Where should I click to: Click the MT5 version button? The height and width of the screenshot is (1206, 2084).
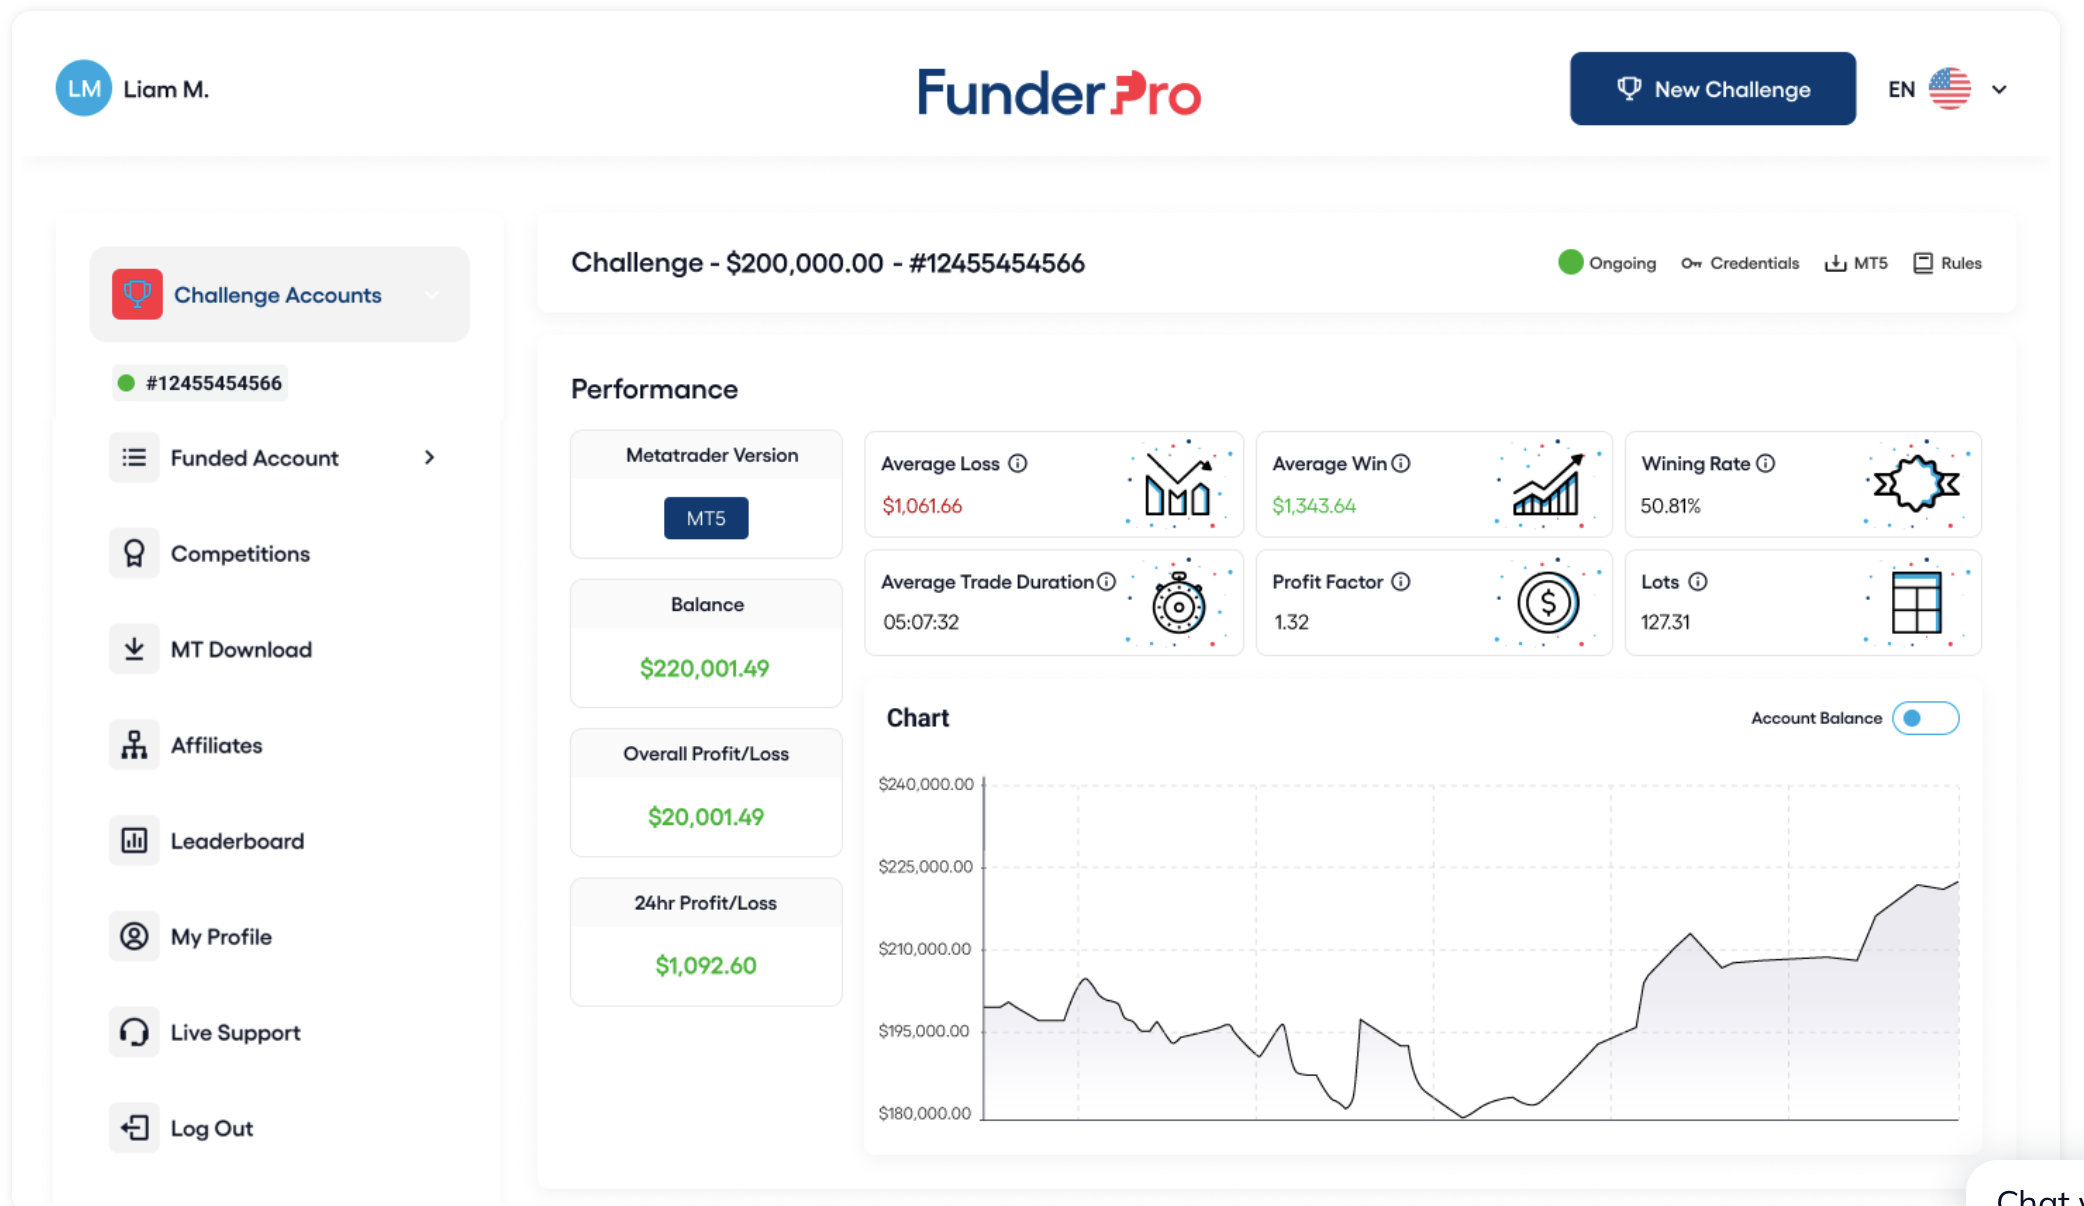tap(706, 518)
